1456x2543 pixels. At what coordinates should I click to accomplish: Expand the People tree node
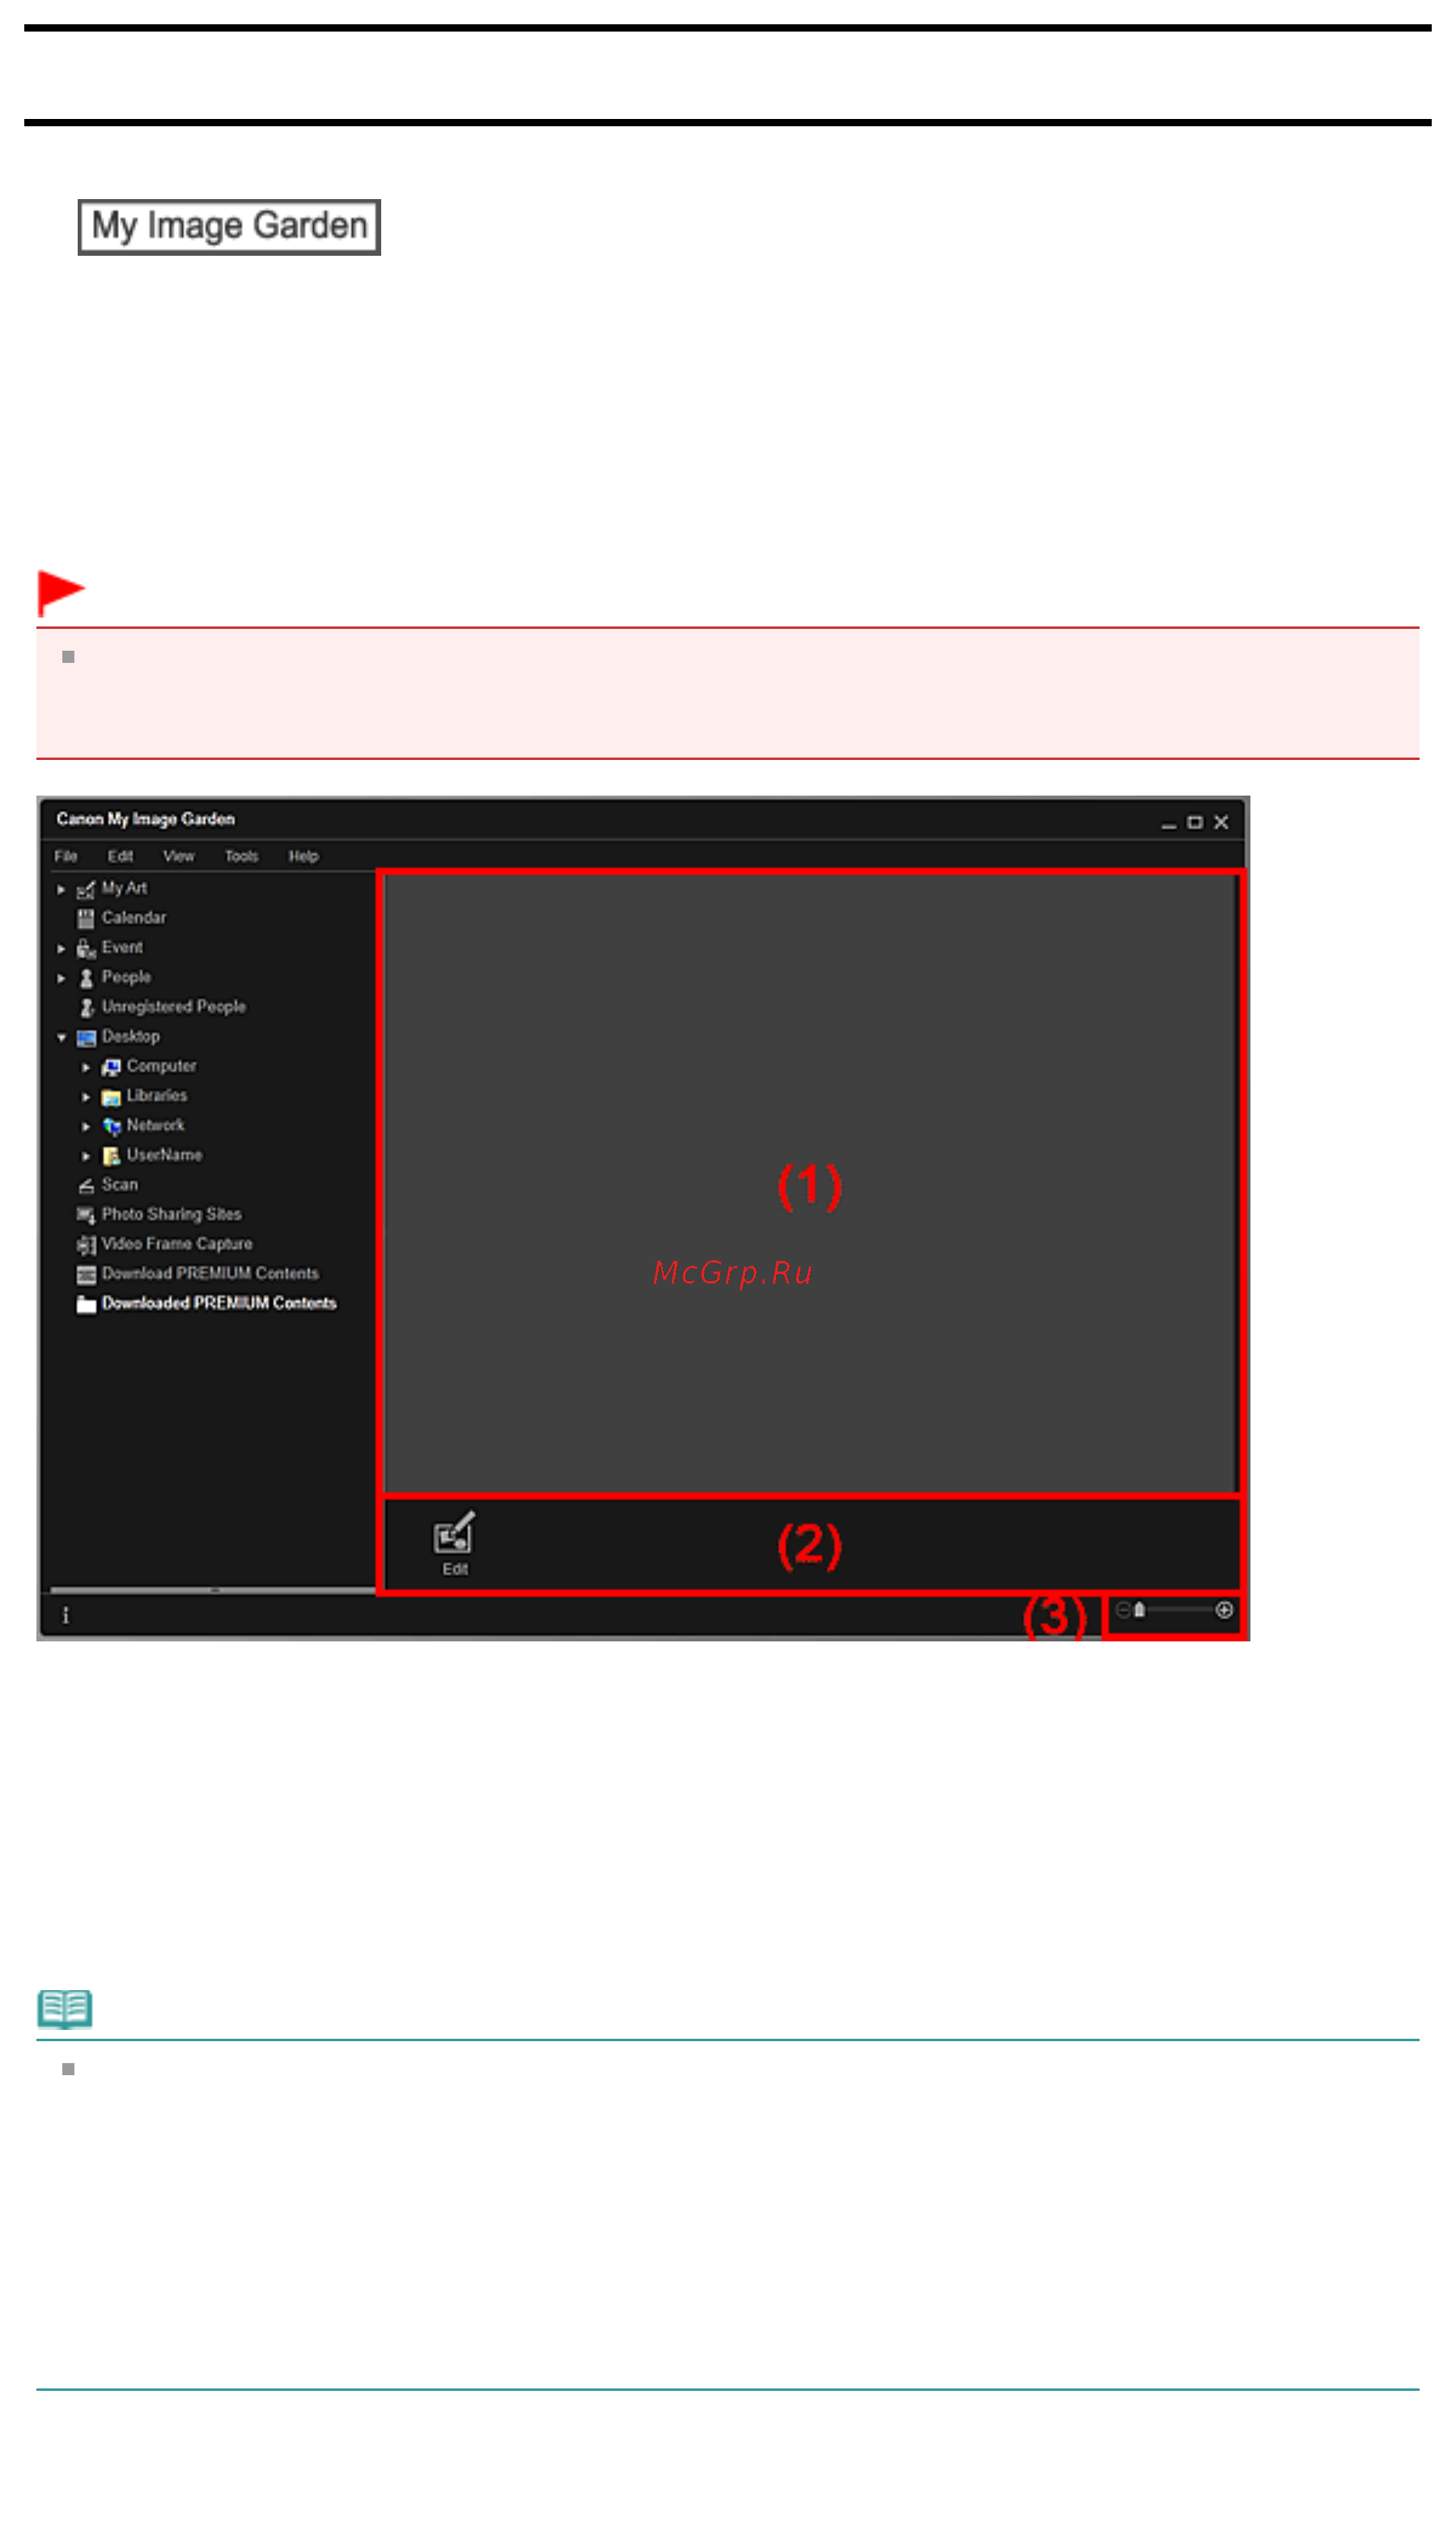tap(61, 978)
